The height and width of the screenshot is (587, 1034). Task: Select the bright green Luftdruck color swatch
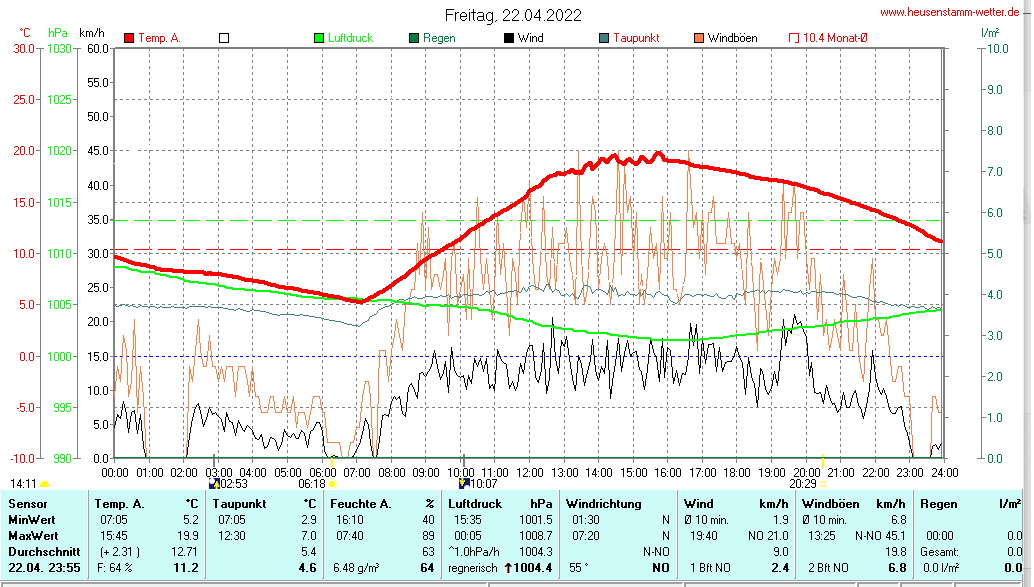(319, 38)
